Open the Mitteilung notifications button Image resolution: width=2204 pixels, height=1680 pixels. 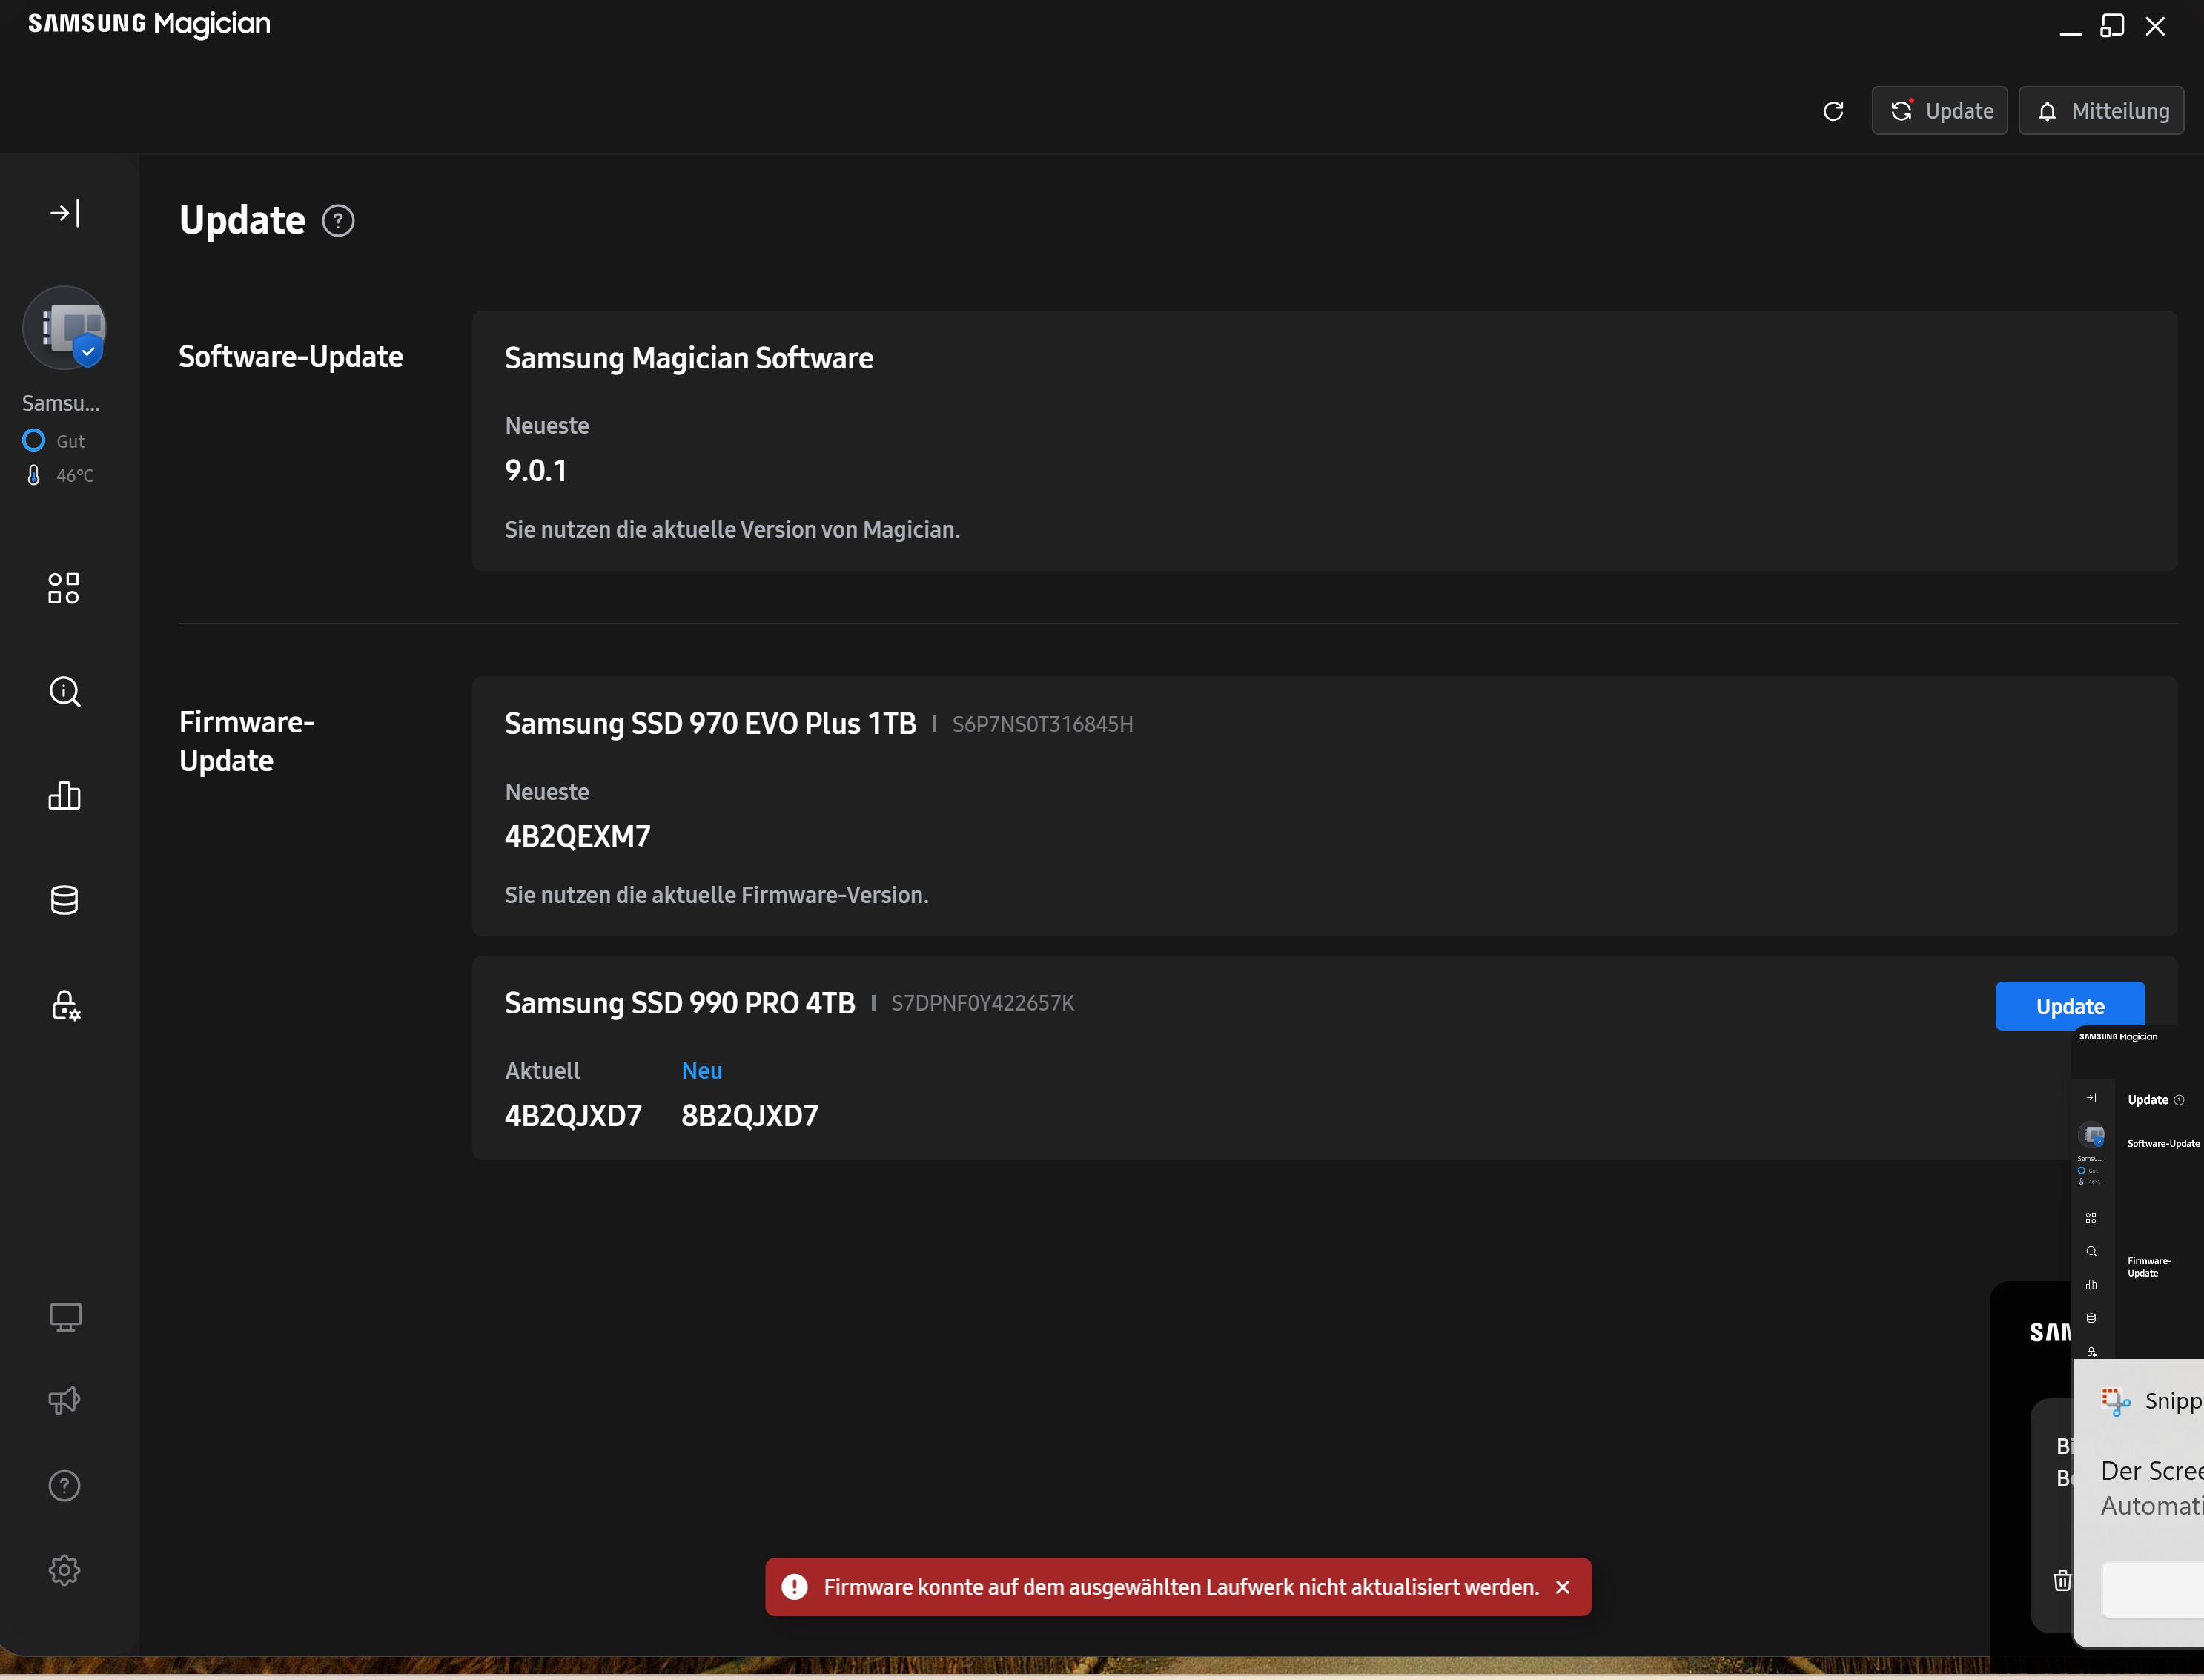(x=2101, y=111)
